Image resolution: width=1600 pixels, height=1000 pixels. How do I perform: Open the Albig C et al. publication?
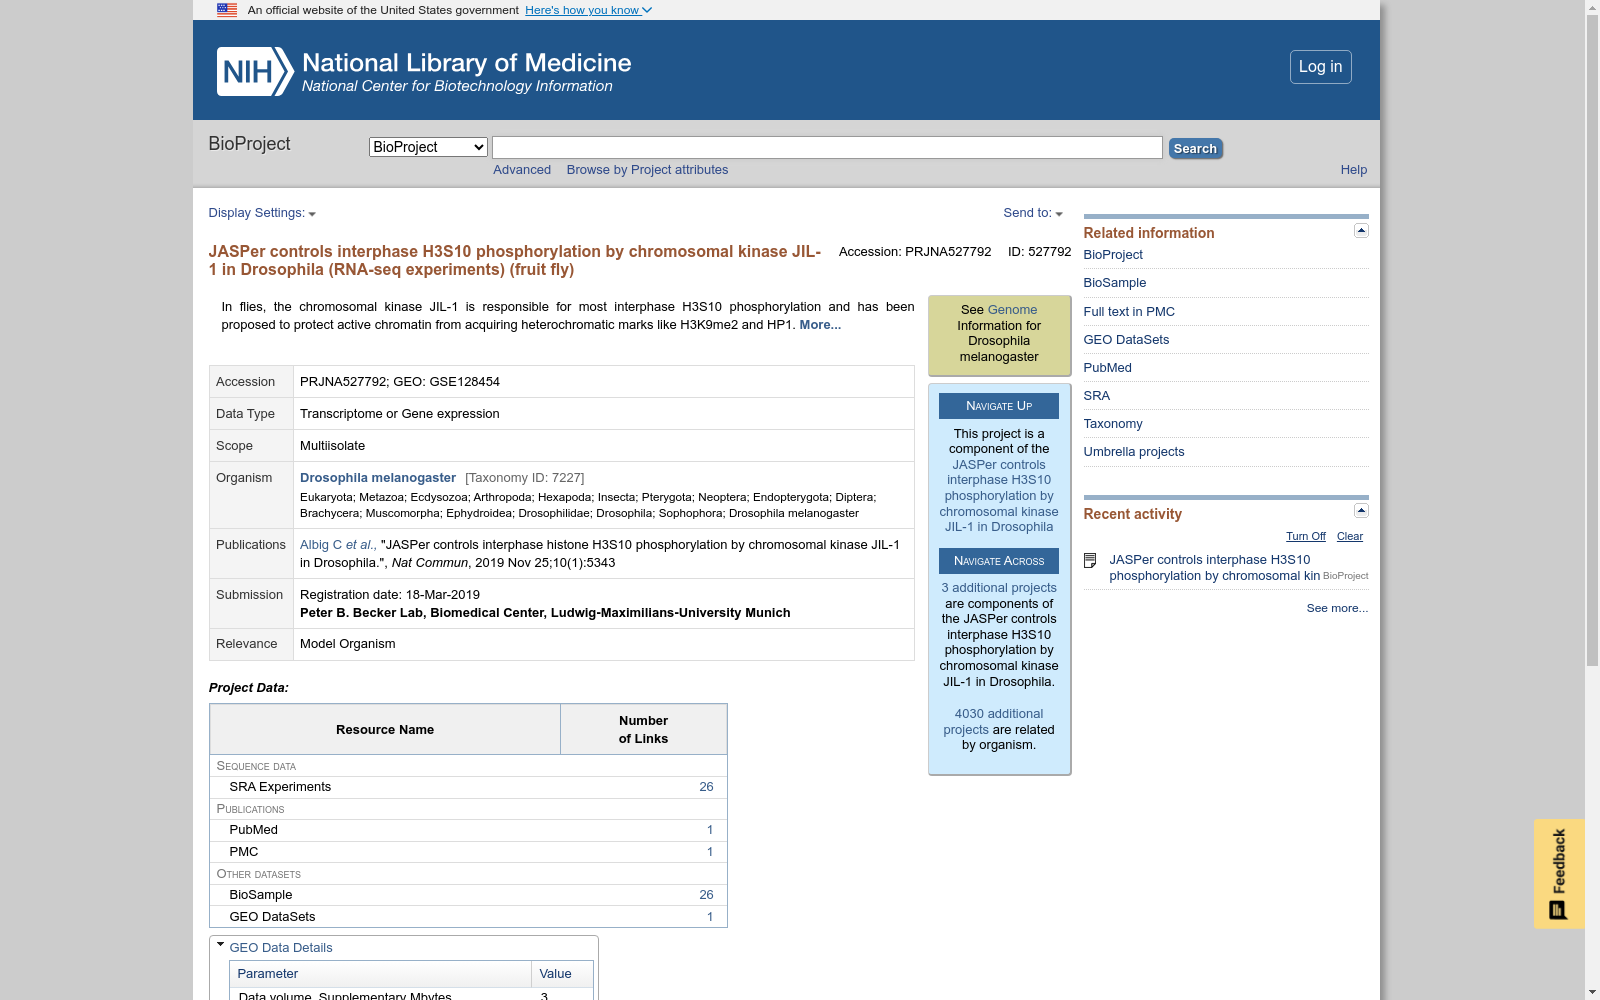tap(338, 545)
